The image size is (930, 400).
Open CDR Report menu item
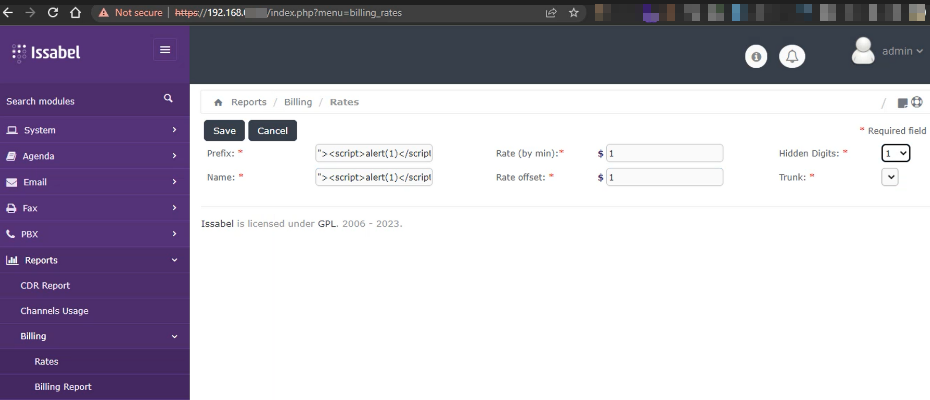click(x=45, y=285)
